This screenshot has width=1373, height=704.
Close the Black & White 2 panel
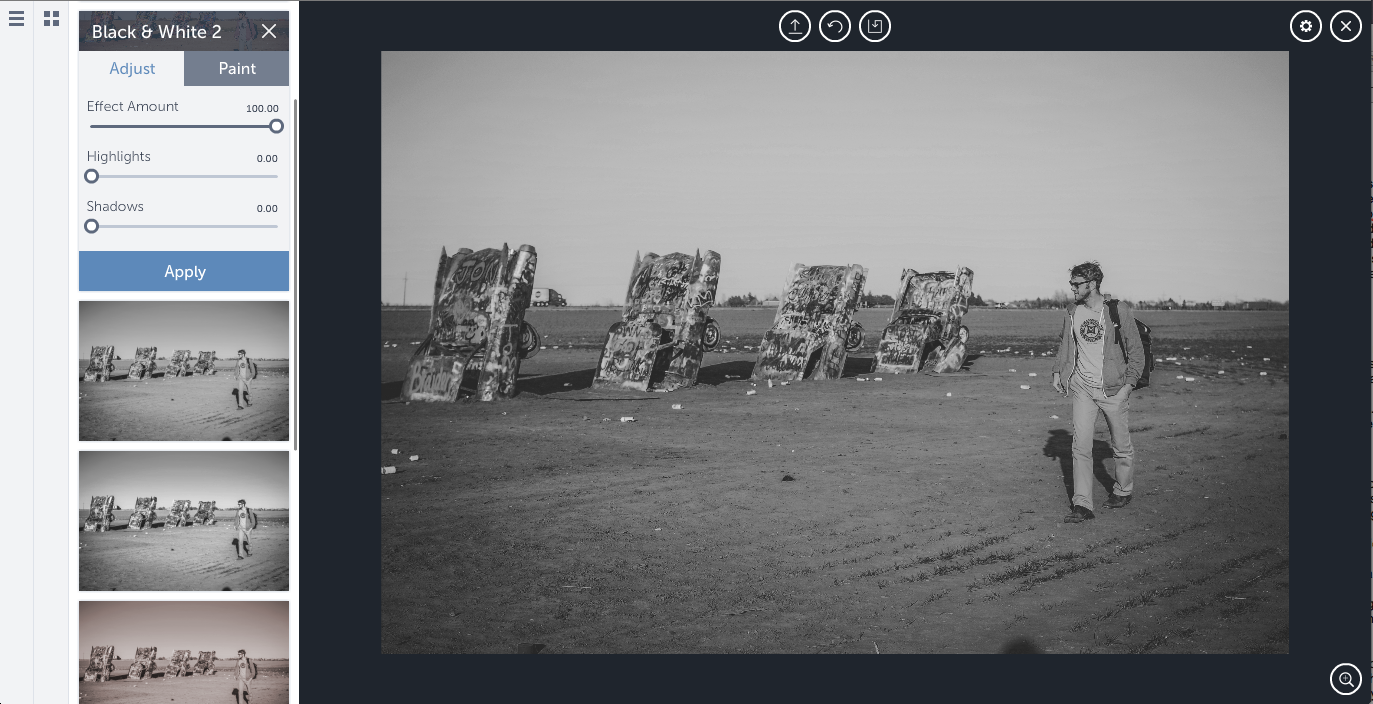[269, 31]
